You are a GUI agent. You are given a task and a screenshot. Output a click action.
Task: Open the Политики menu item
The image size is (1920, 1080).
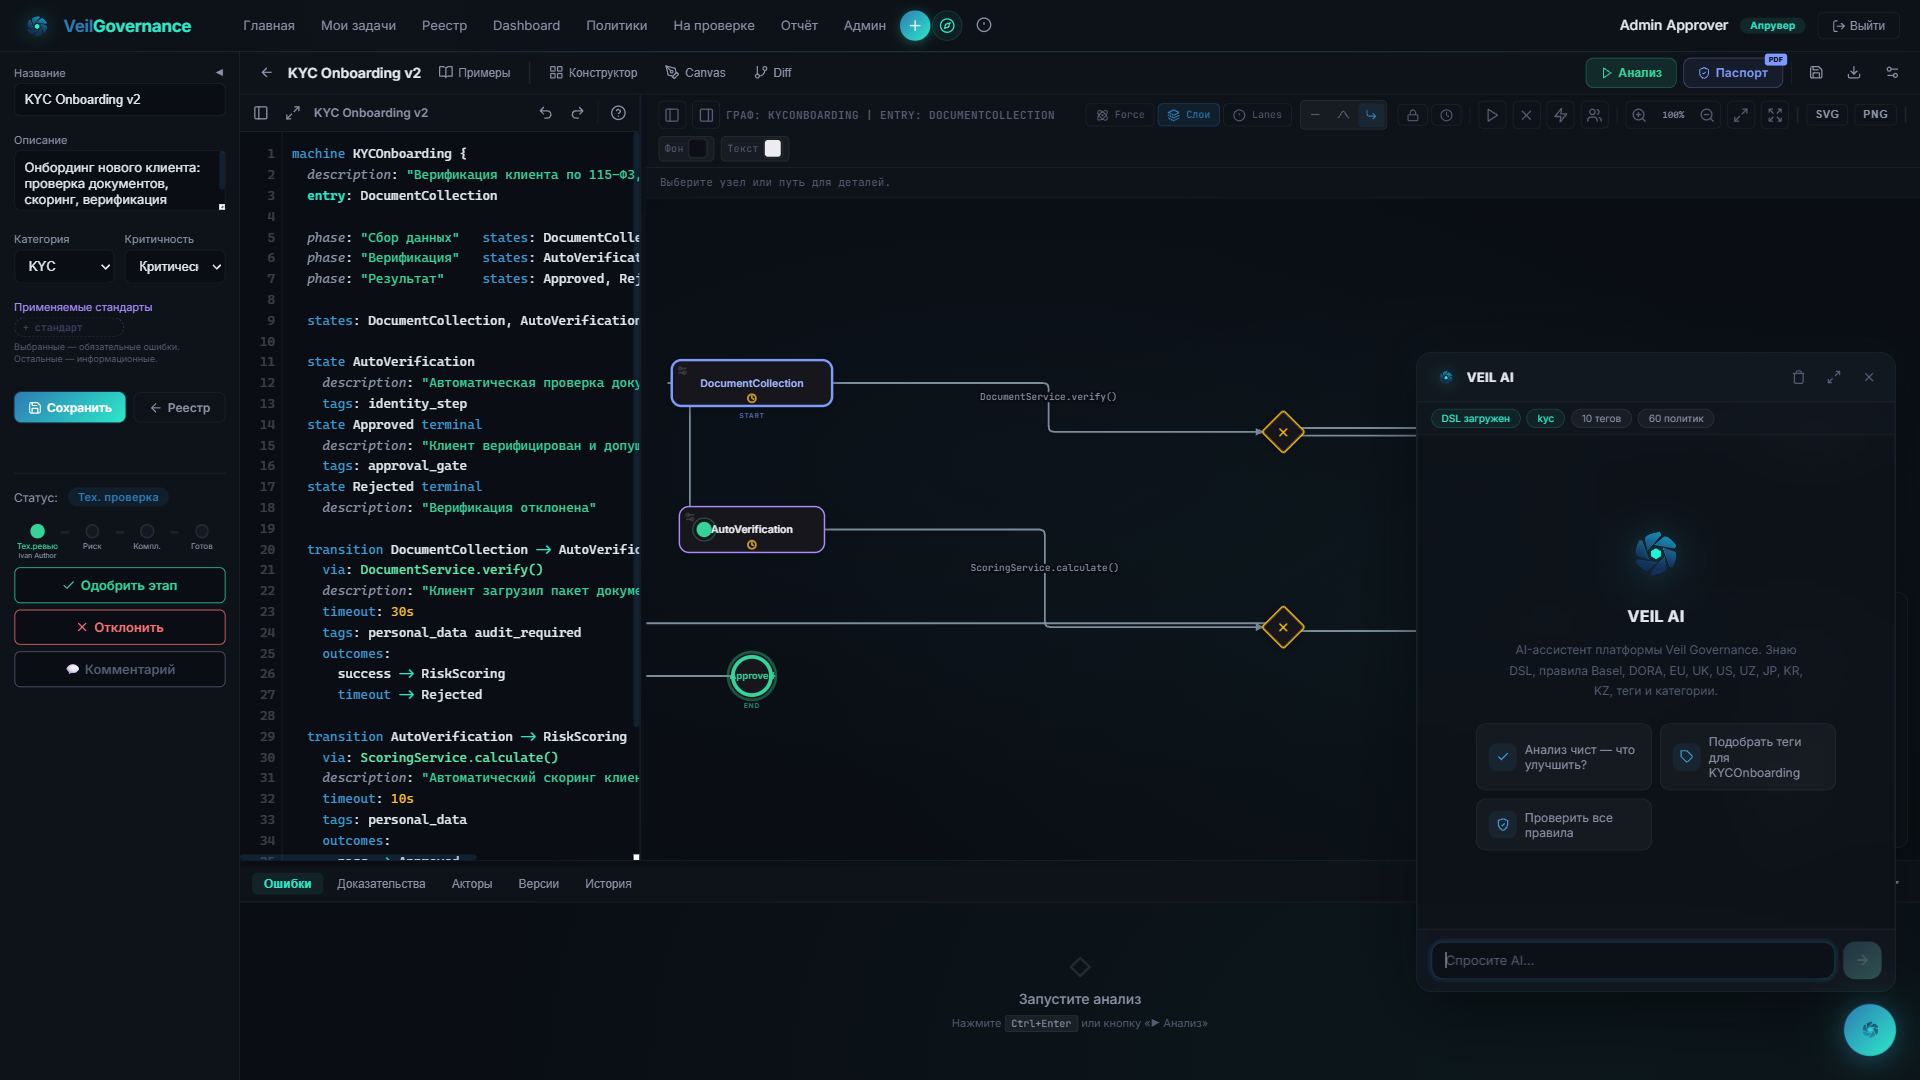point(616,25)
